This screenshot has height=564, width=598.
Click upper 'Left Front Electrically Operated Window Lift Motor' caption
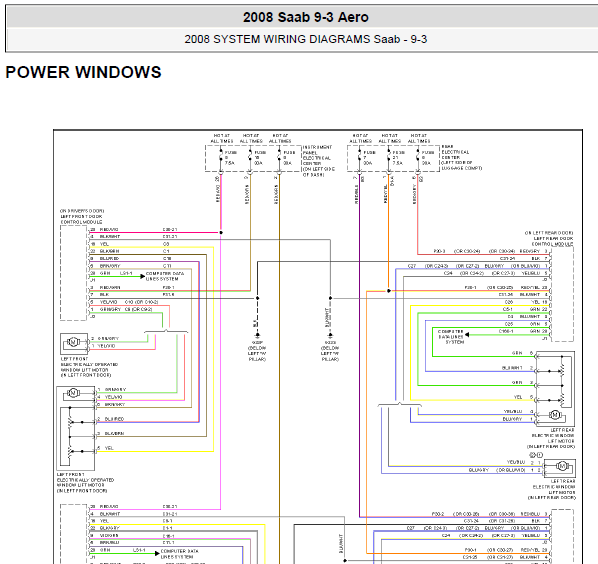coord(89,367)
